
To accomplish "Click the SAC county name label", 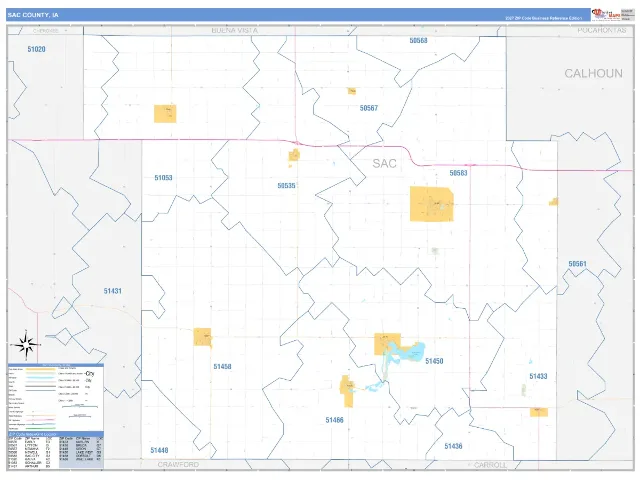I will (x=384, y=164).
